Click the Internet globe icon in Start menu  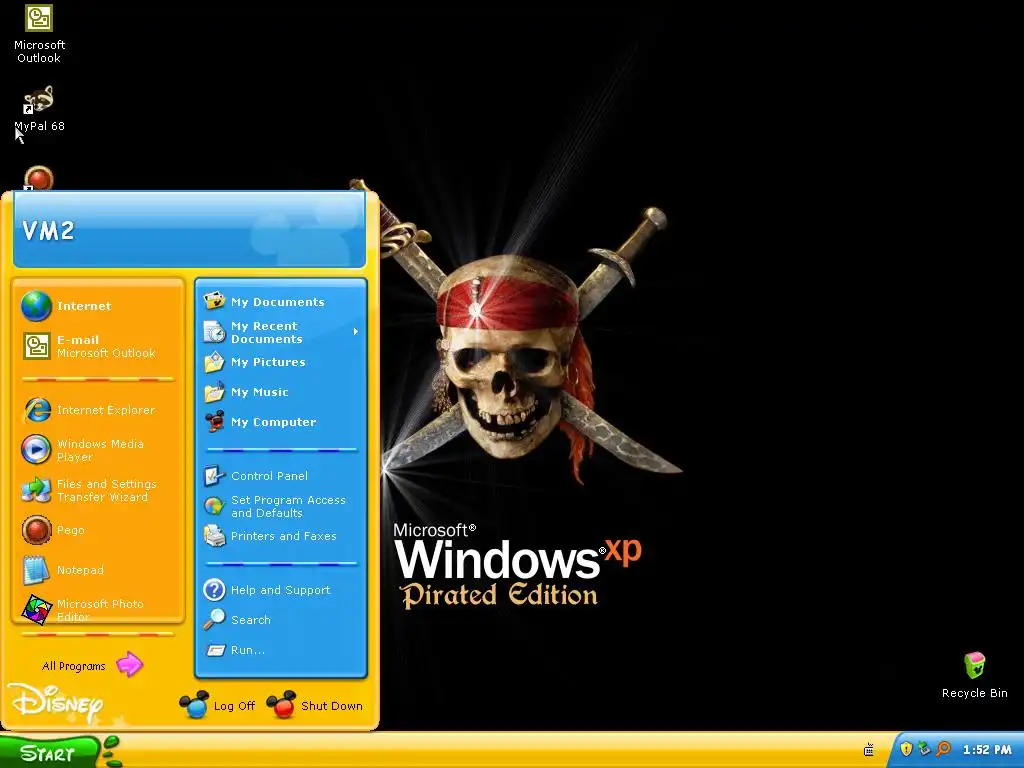click(36, 306)
